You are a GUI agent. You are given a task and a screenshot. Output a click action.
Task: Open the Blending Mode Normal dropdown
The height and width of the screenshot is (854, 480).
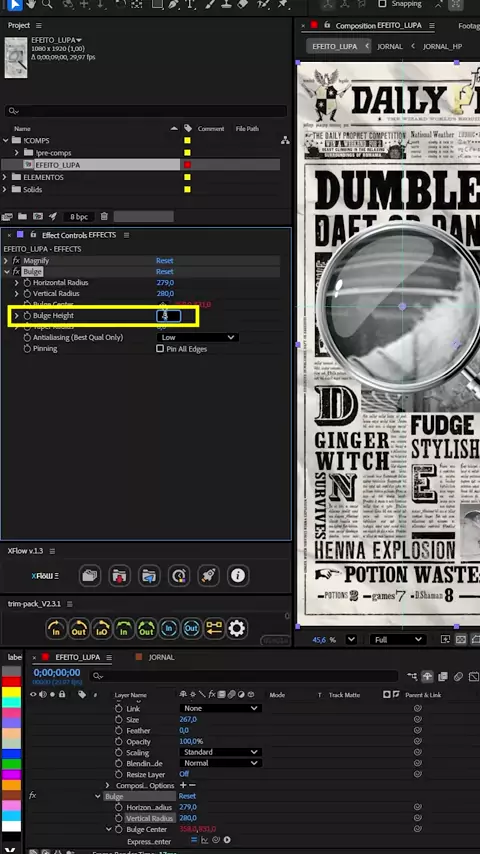(x=221, y=763)
